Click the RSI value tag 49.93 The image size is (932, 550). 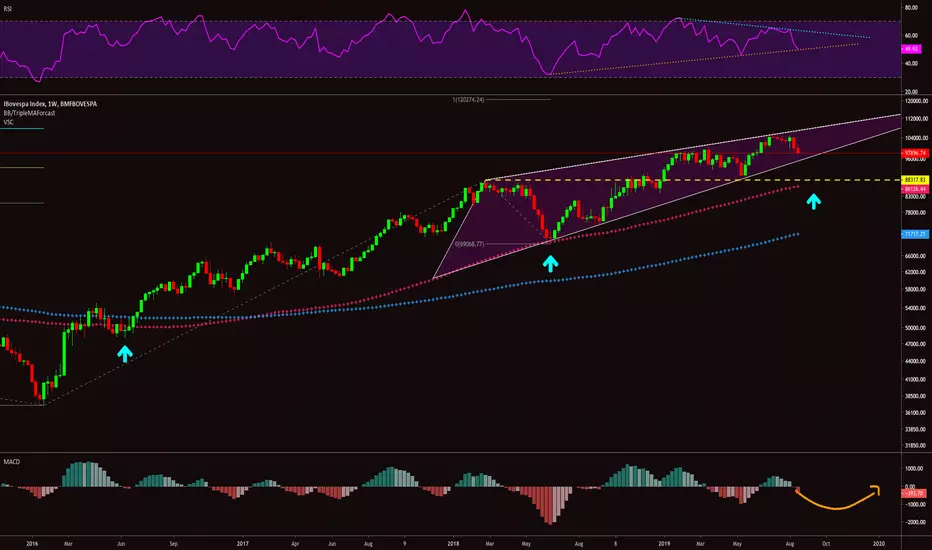click(x=911, y=49)
